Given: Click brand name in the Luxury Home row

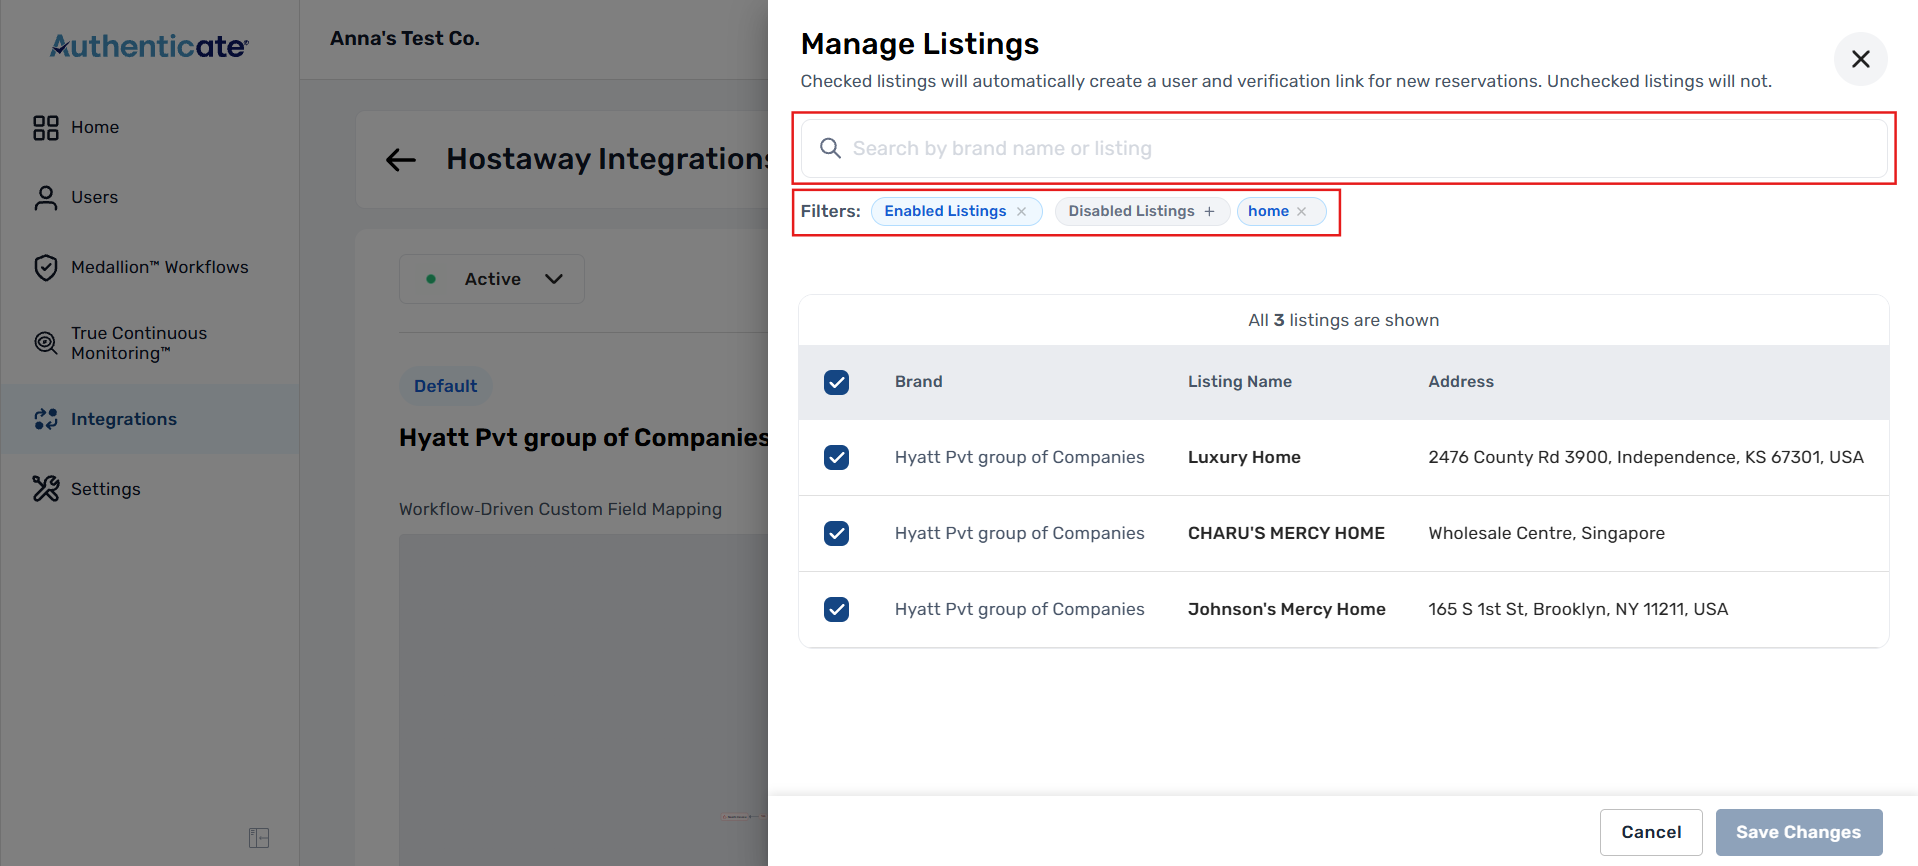Looking at the screenshot, I should point(1020,457).
